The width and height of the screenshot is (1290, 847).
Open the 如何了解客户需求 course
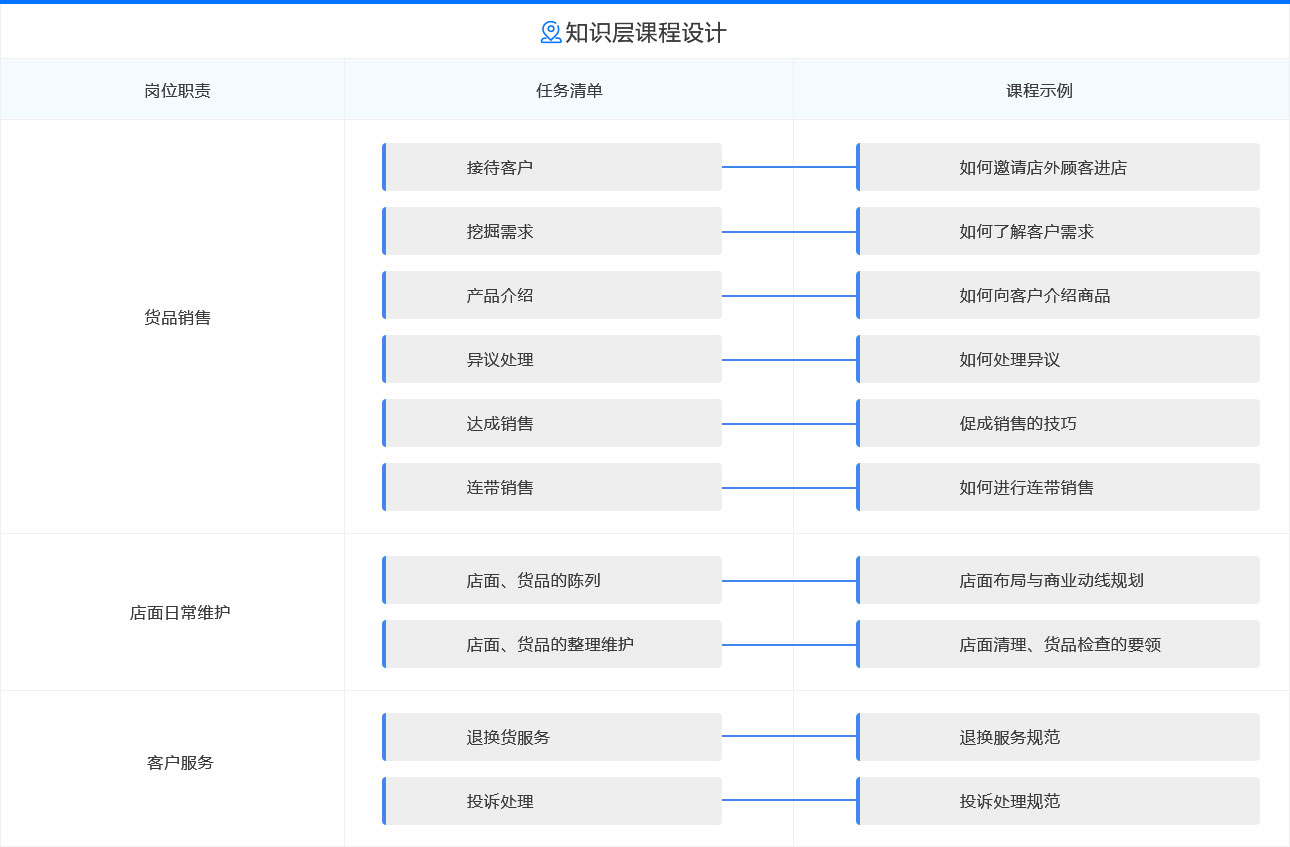point(1058,231)
